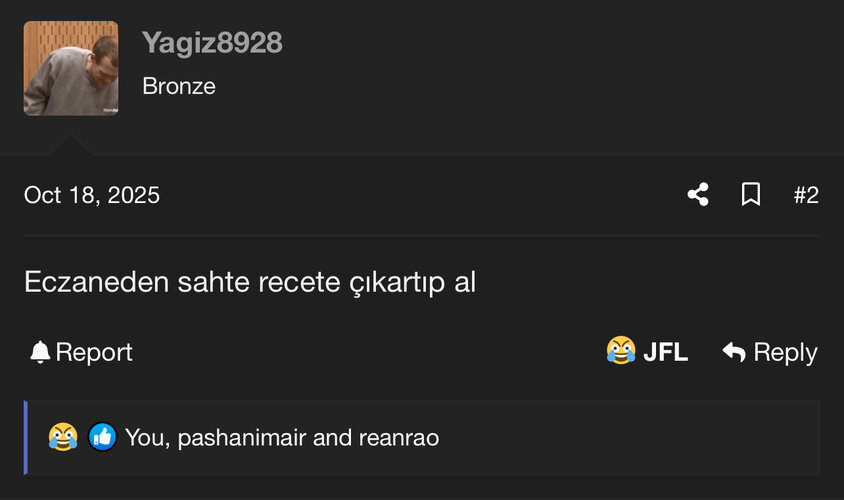This screenshot has width=844, height=500.
Task: Click the Bronze user rank label
Action: (x=179, y=86)
